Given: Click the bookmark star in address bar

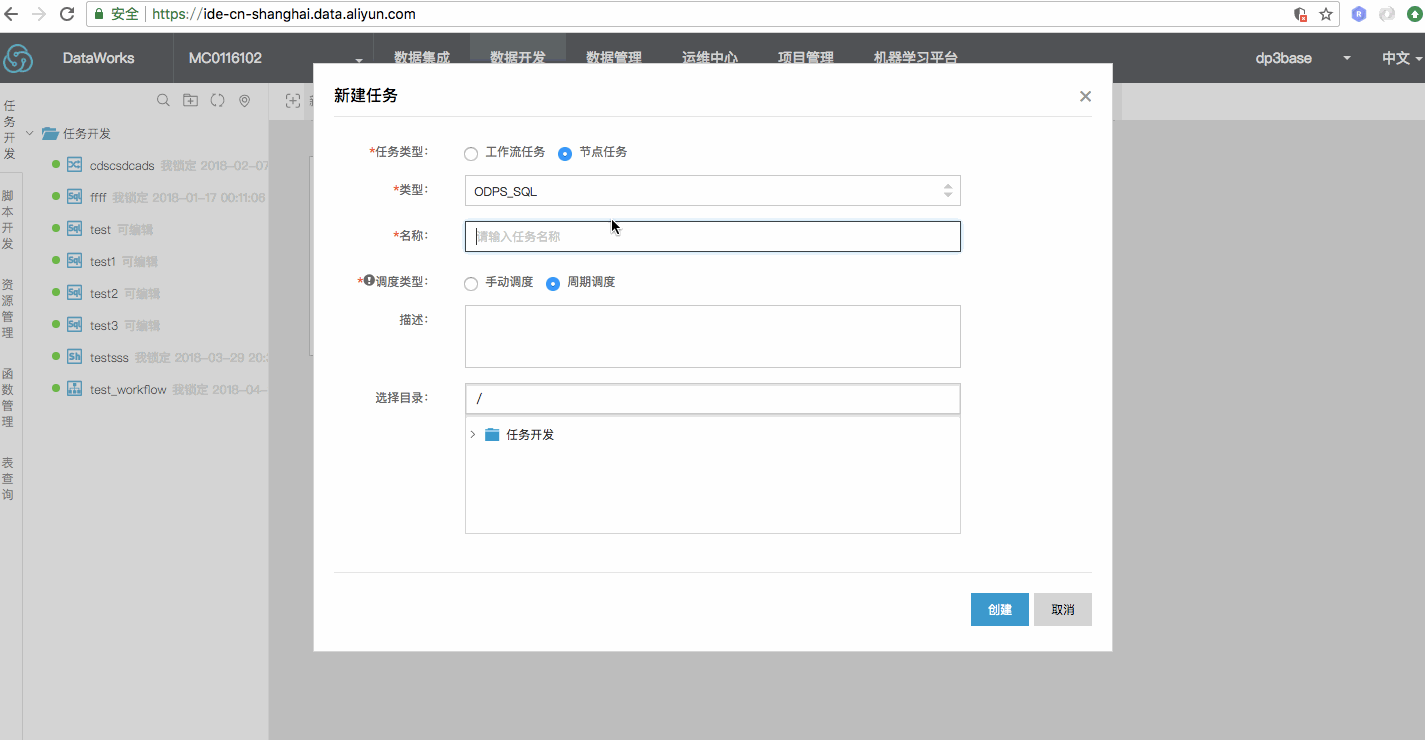Looking at the screenshot, I should (1326, 14).
